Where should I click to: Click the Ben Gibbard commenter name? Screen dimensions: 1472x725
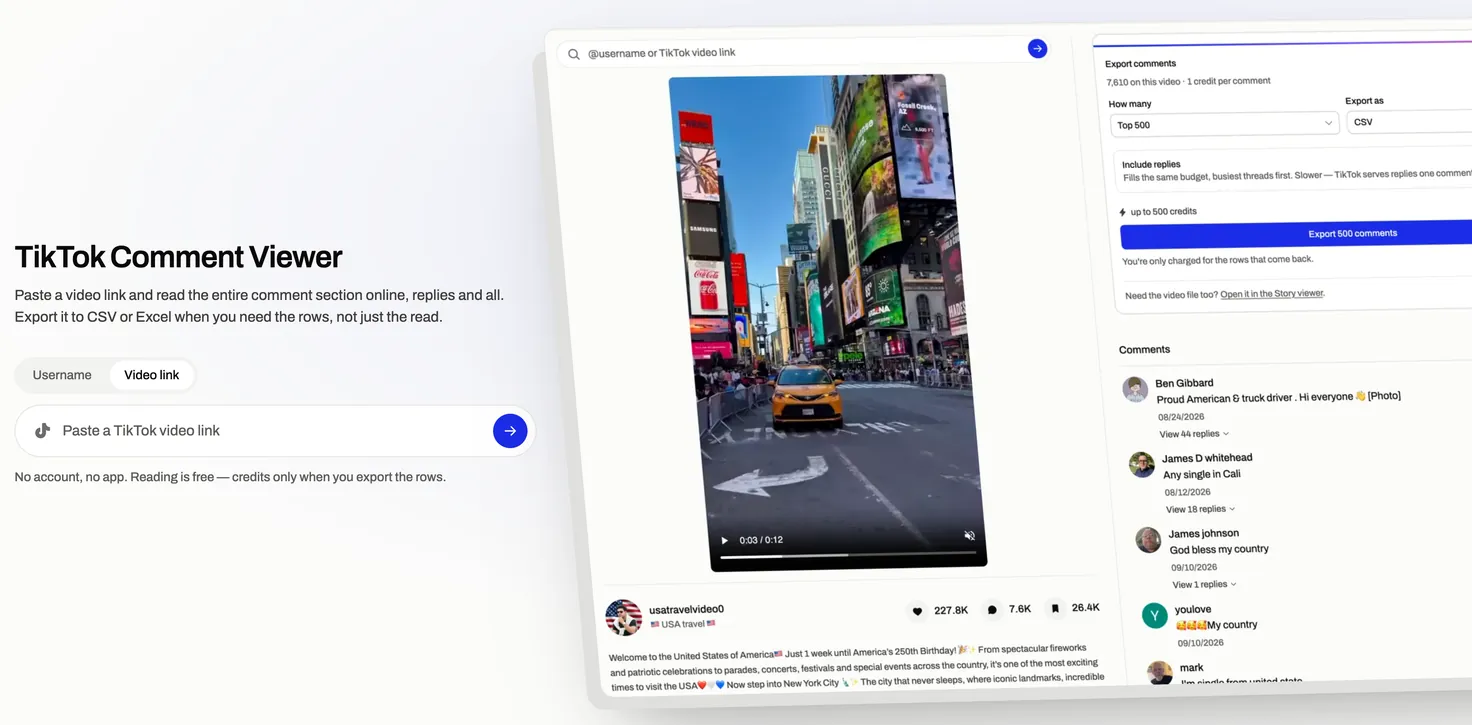[x=1184, y=383]
